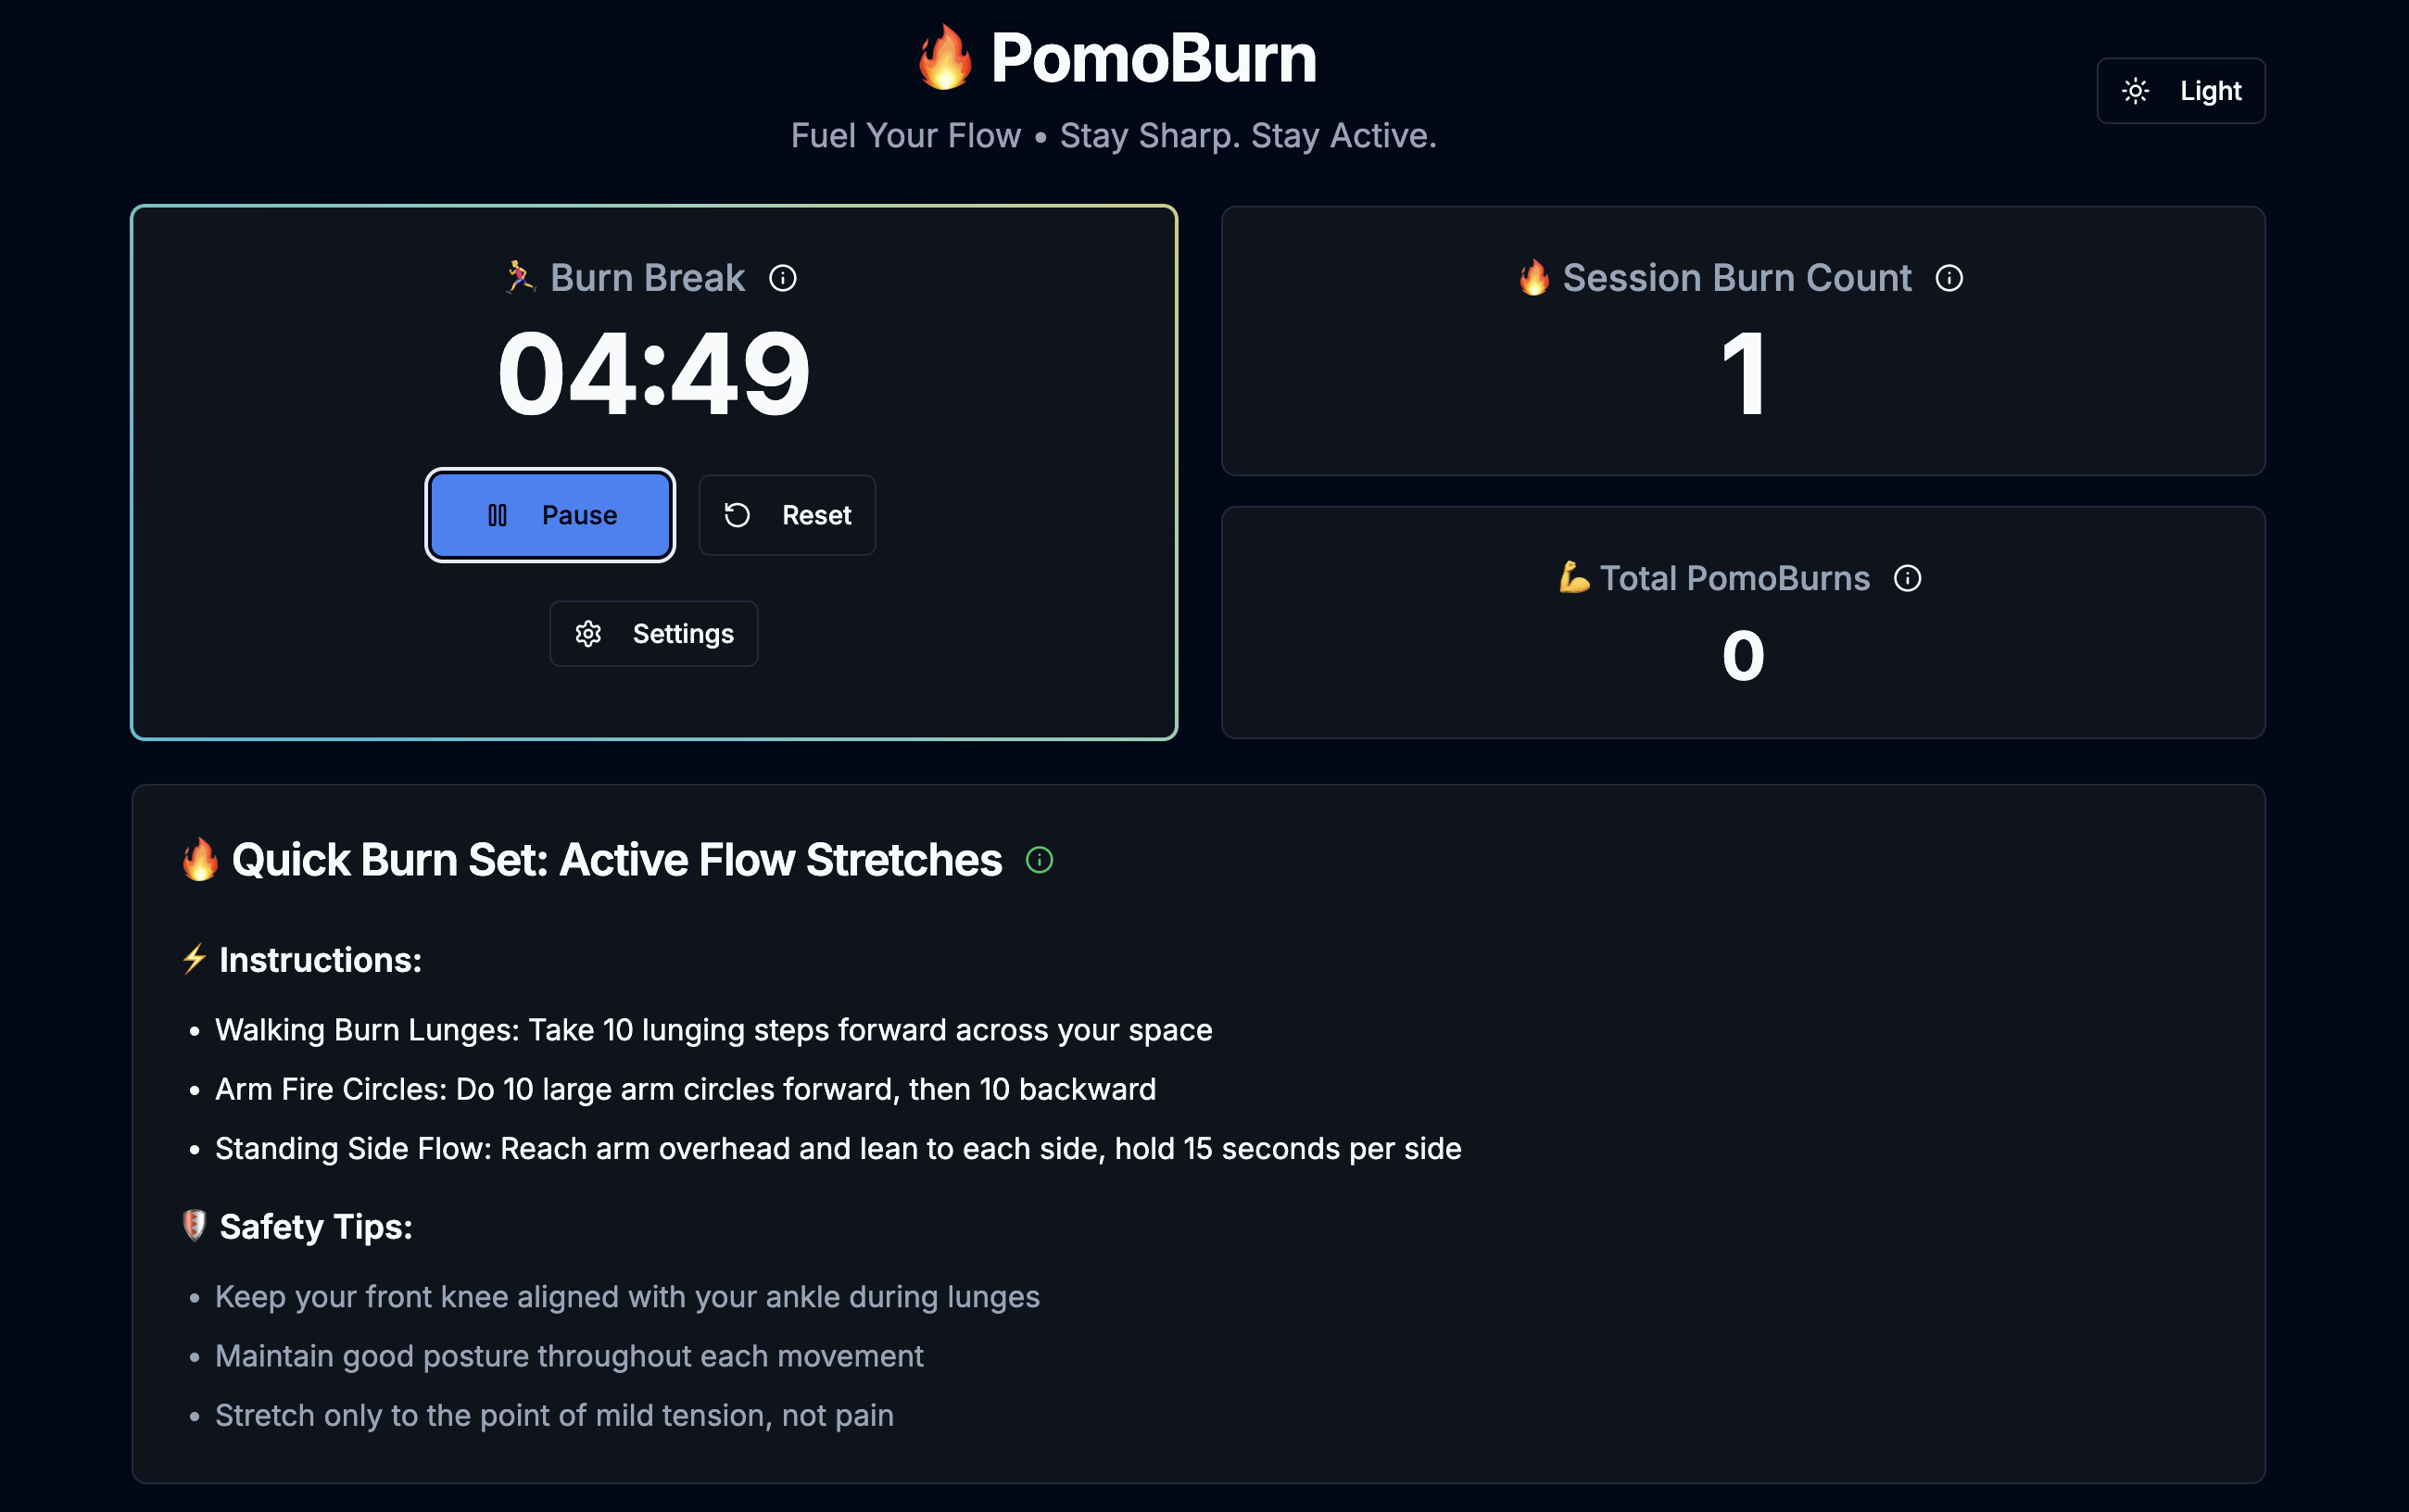This screenshot has height=1512, width=2409.
Task: Click the sun icon in the theme switcher
Action: 2136,91
